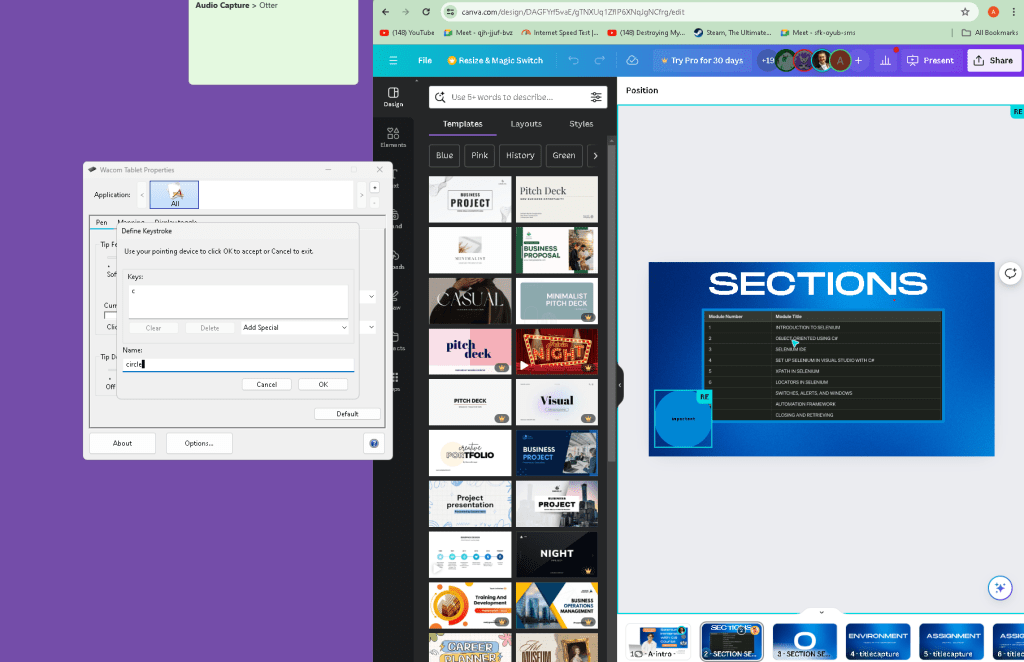Click Share button in Canva
Viewport: 1024px width, 662px height.
(993, 60)
